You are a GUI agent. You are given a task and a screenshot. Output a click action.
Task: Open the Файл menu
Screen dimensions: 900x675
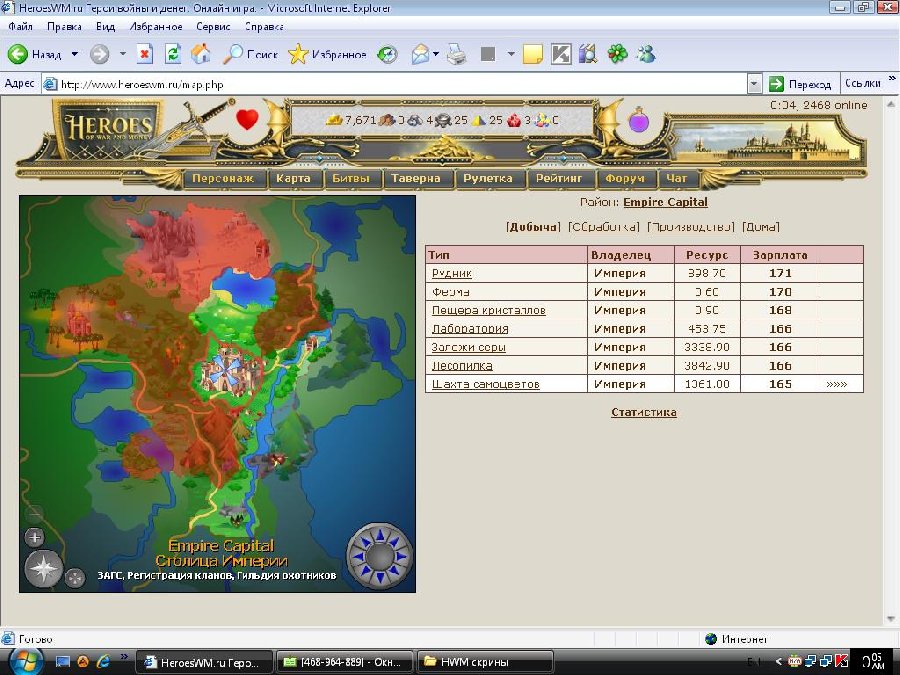[x=20, y=26]
